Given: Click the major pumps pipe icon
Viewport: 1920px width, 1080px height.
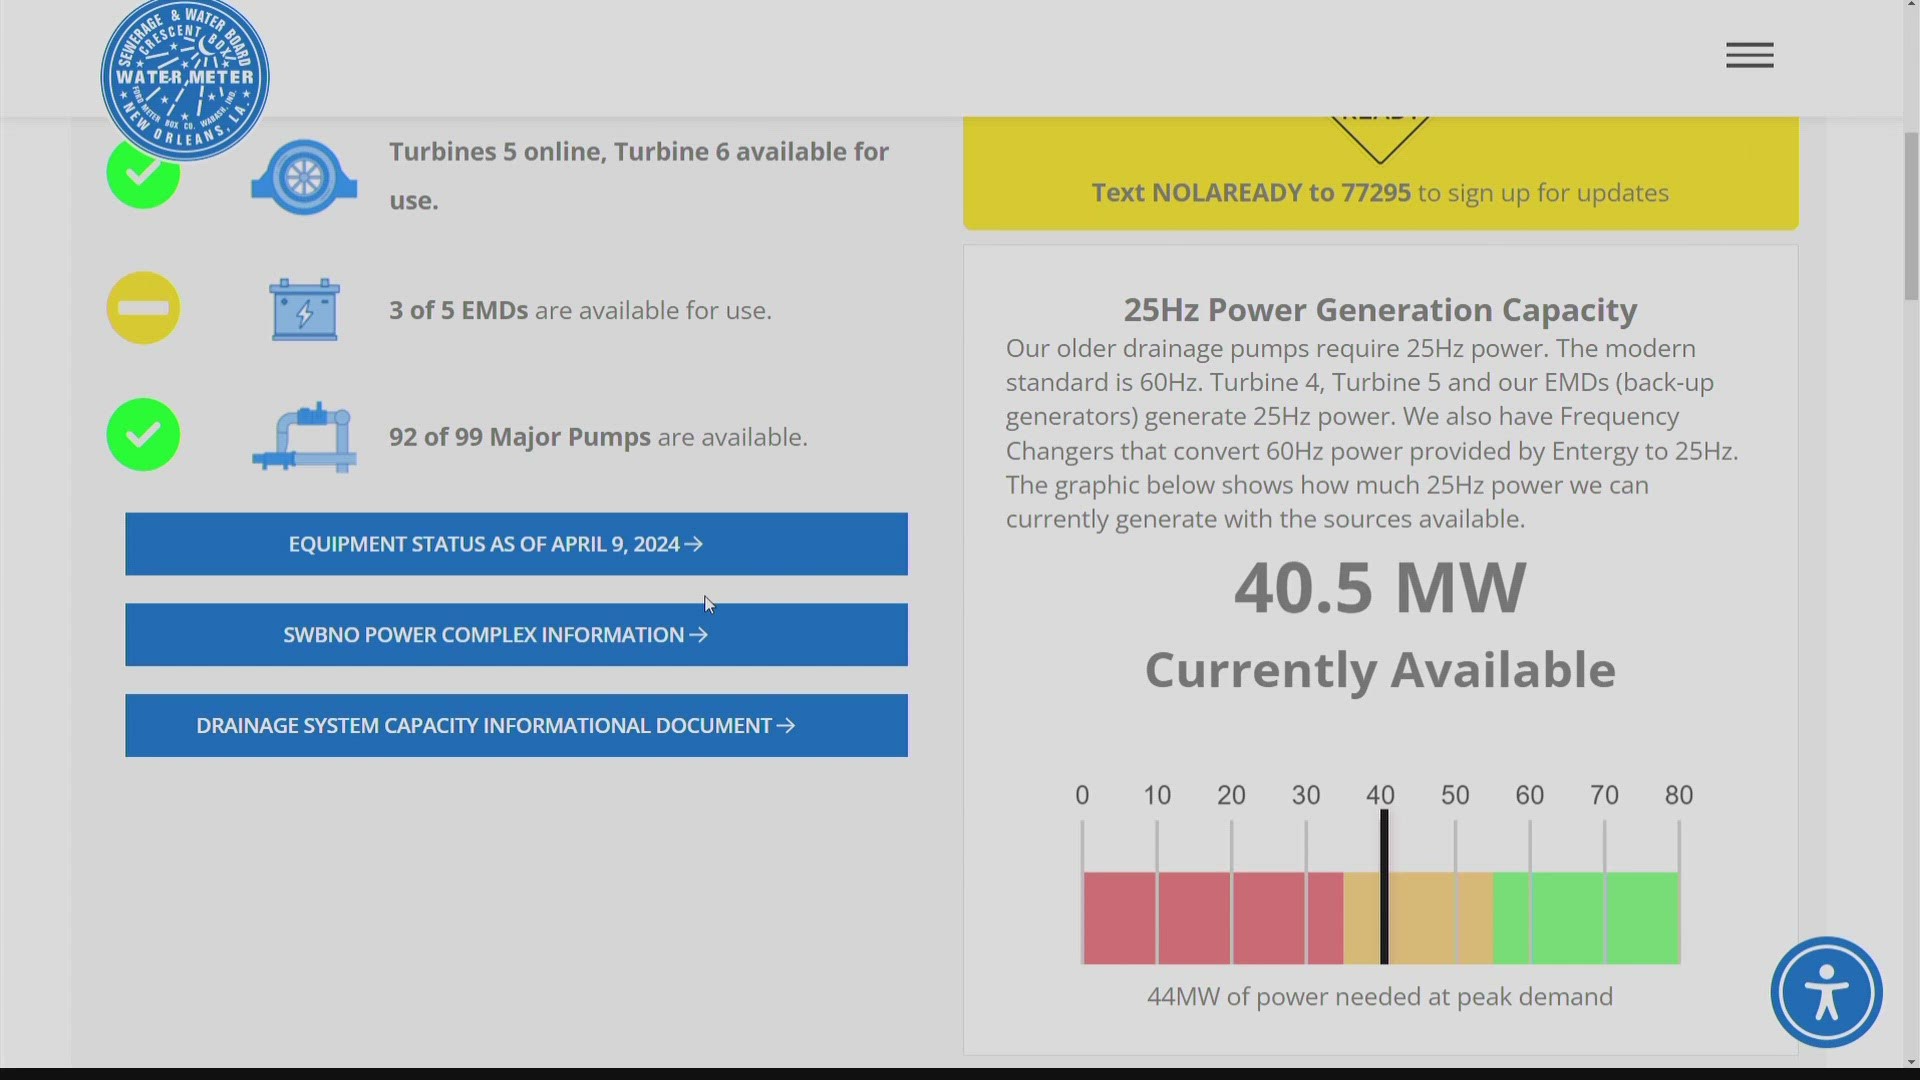Looking at the screenshot, I should (304, 437).
